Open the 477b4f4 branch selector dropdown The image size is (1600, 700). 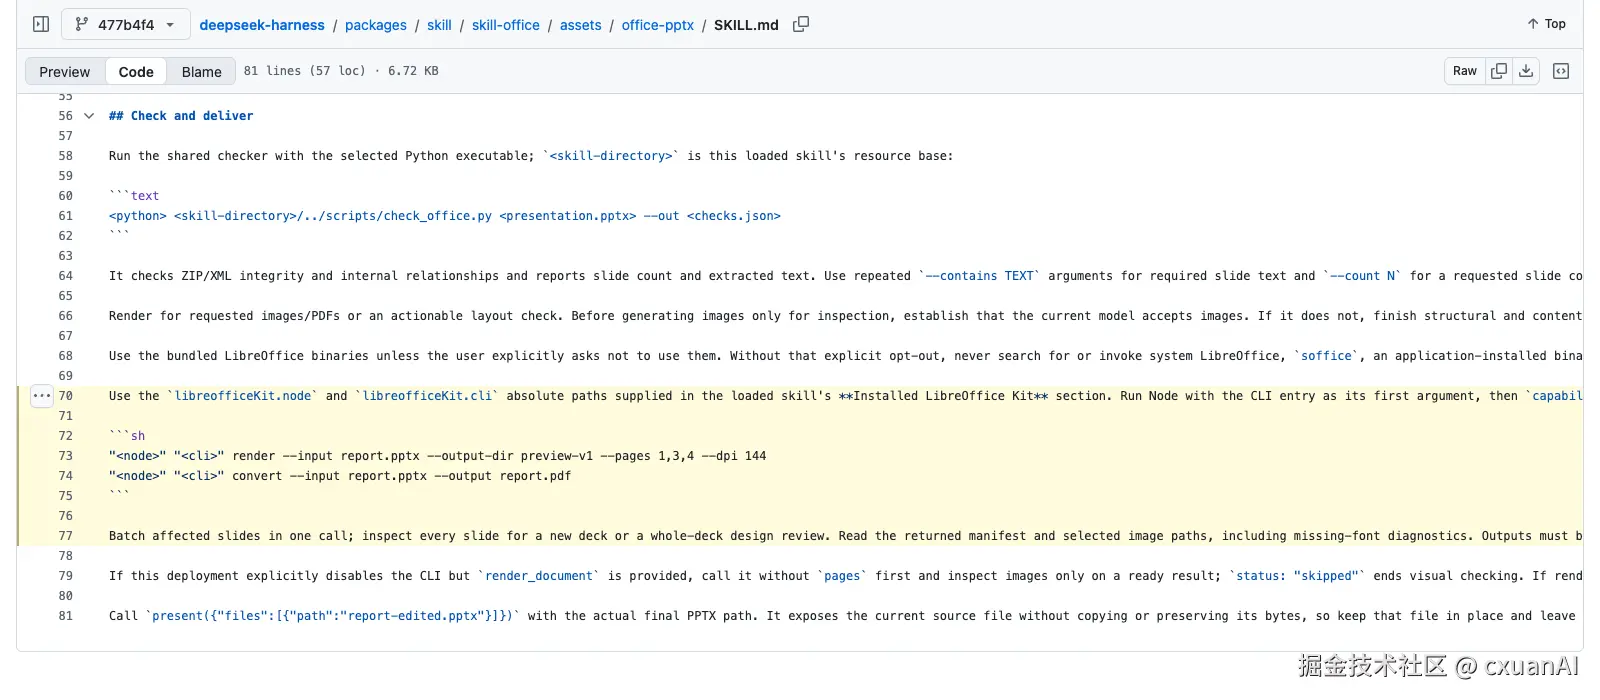[x=126, y=24]
